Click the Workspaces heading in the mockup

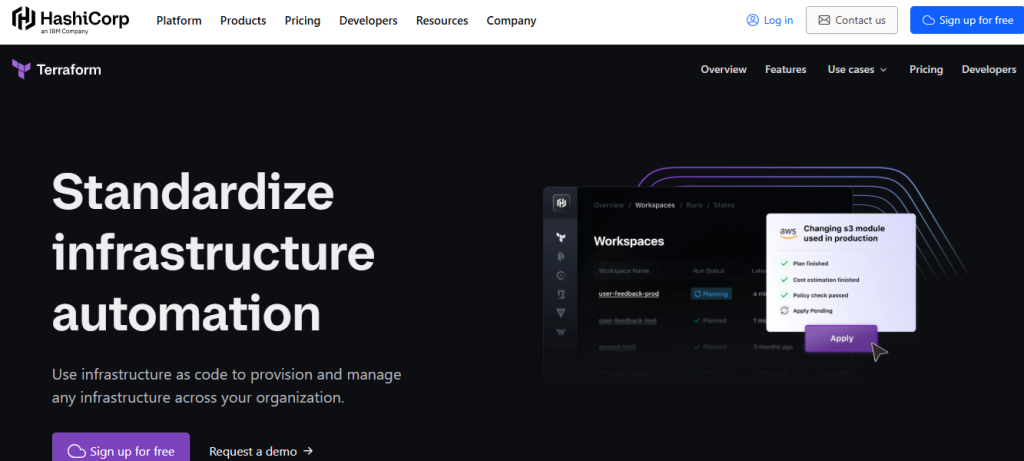click(629, 241)
